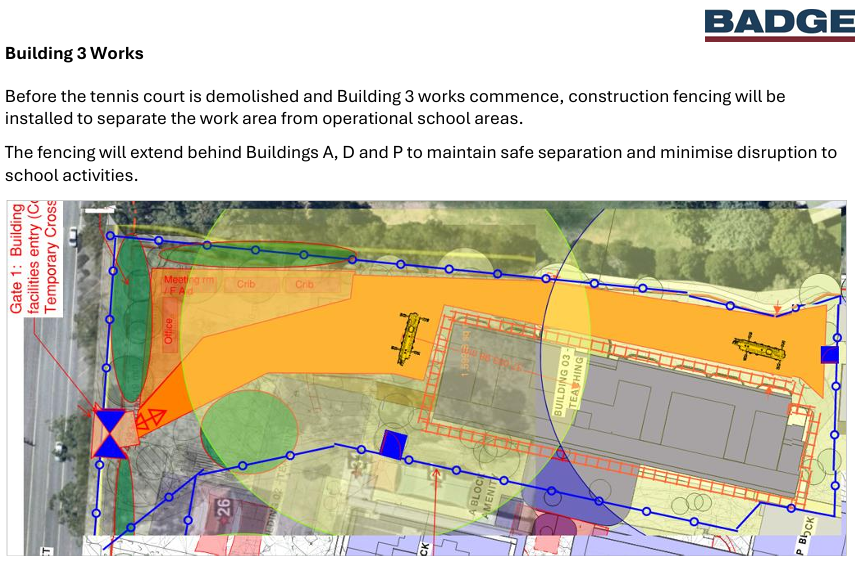The image size is (862, 562).
Task: Click the left 'Crib' shed label
Action: 246,284
